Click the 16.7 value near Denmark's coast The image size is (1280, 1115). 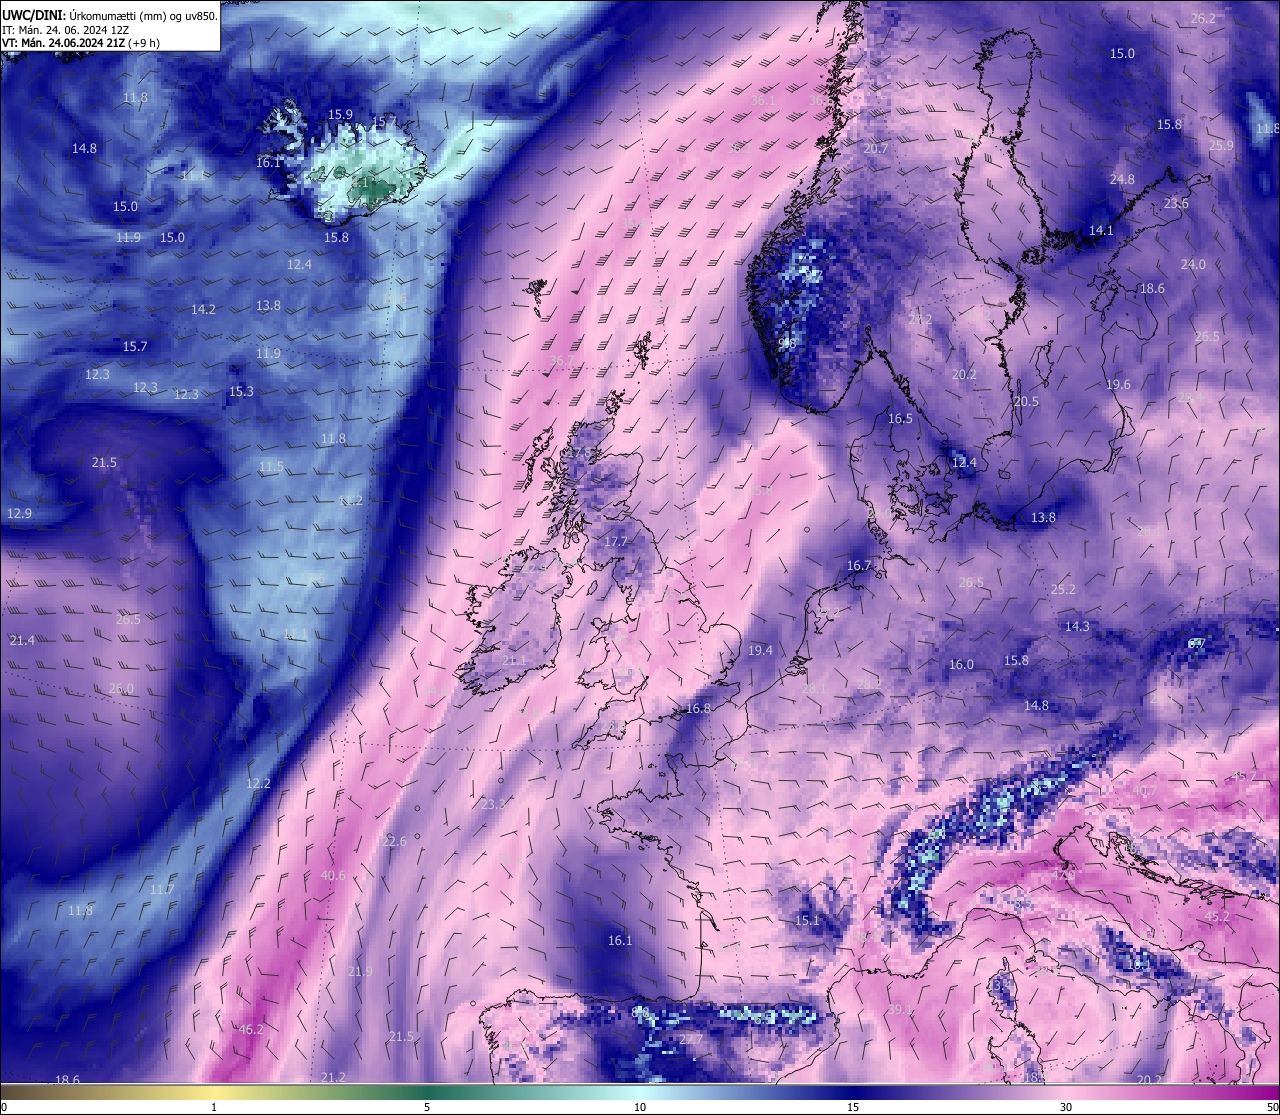tap(859, 566)
